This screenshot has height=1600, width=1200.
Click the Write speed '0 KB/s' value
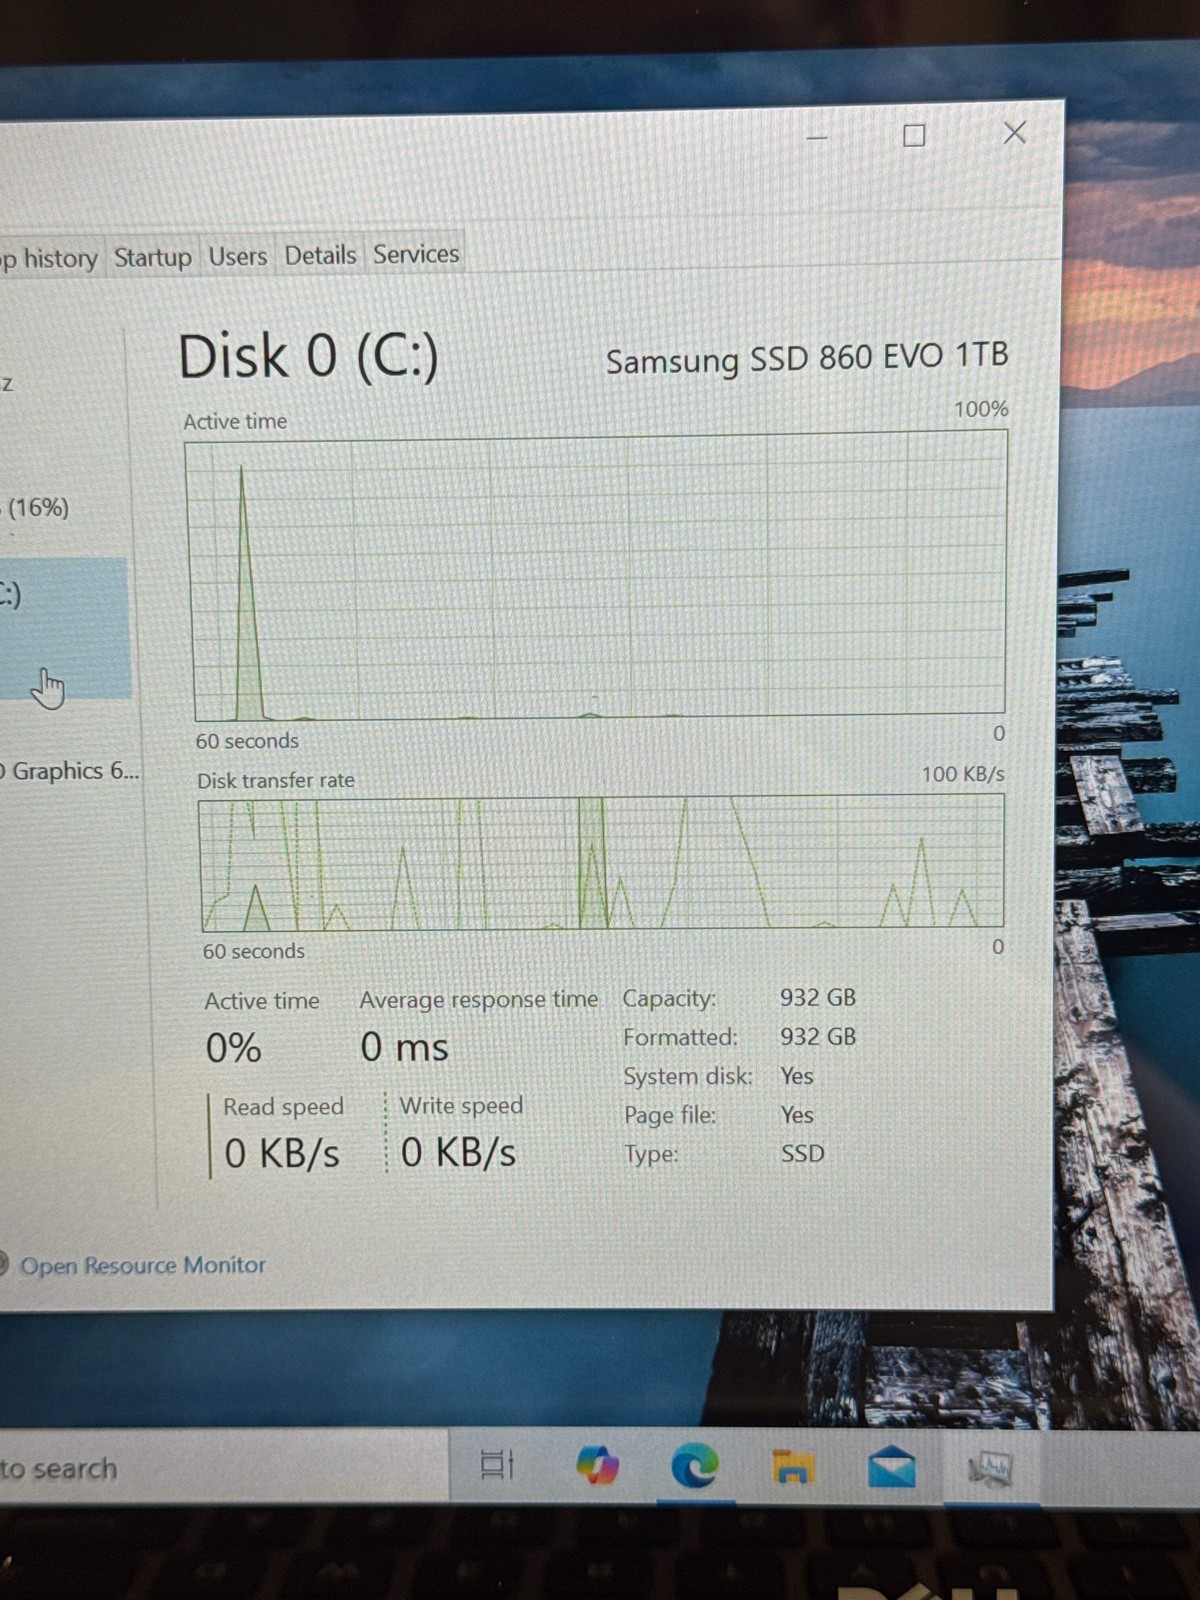coord(458,1152)
